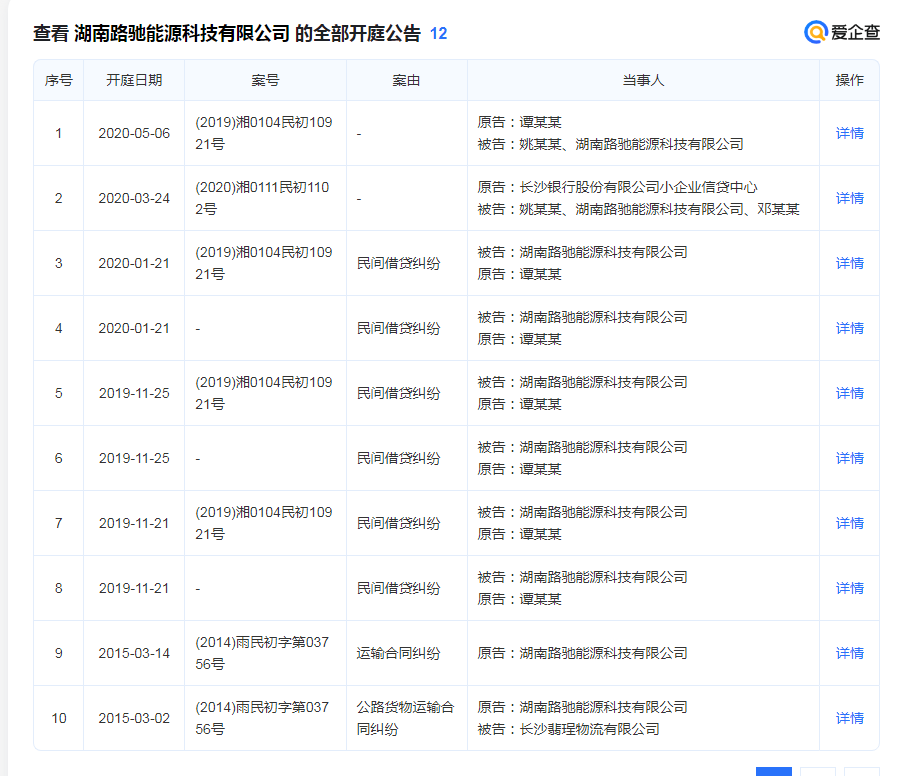Open 详情 link in row 7

849,523
